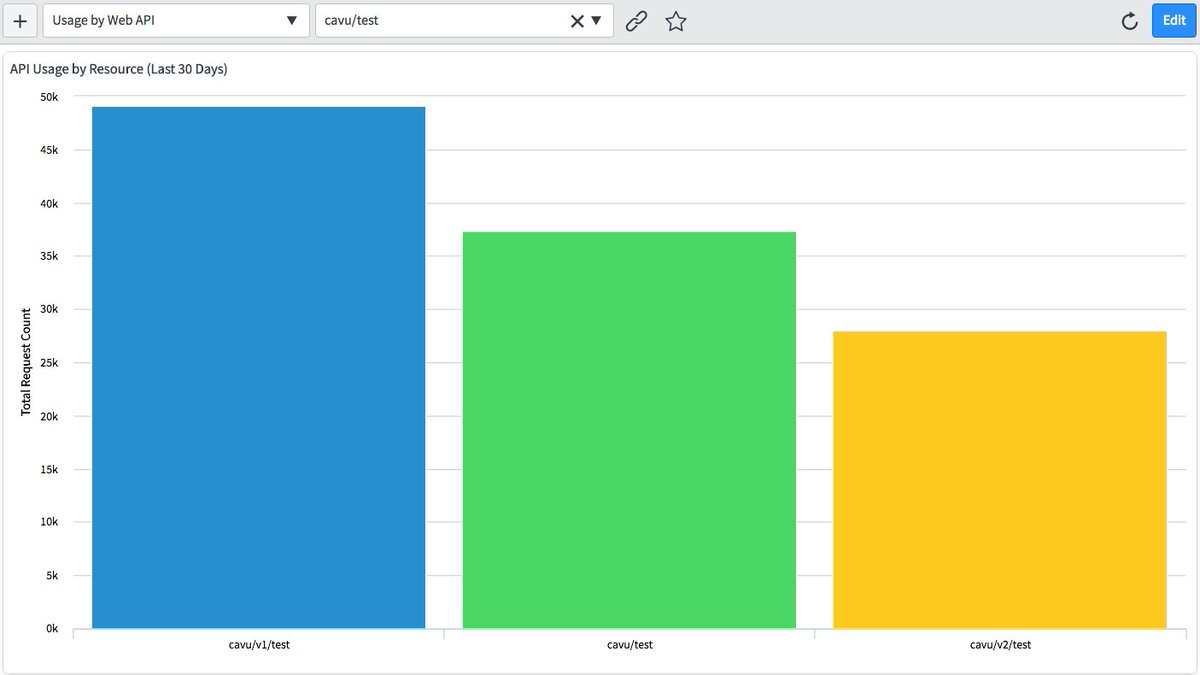Click the cavu/v1/test axis label
This screenshot has height=675, width=1200.
(259, 645)
